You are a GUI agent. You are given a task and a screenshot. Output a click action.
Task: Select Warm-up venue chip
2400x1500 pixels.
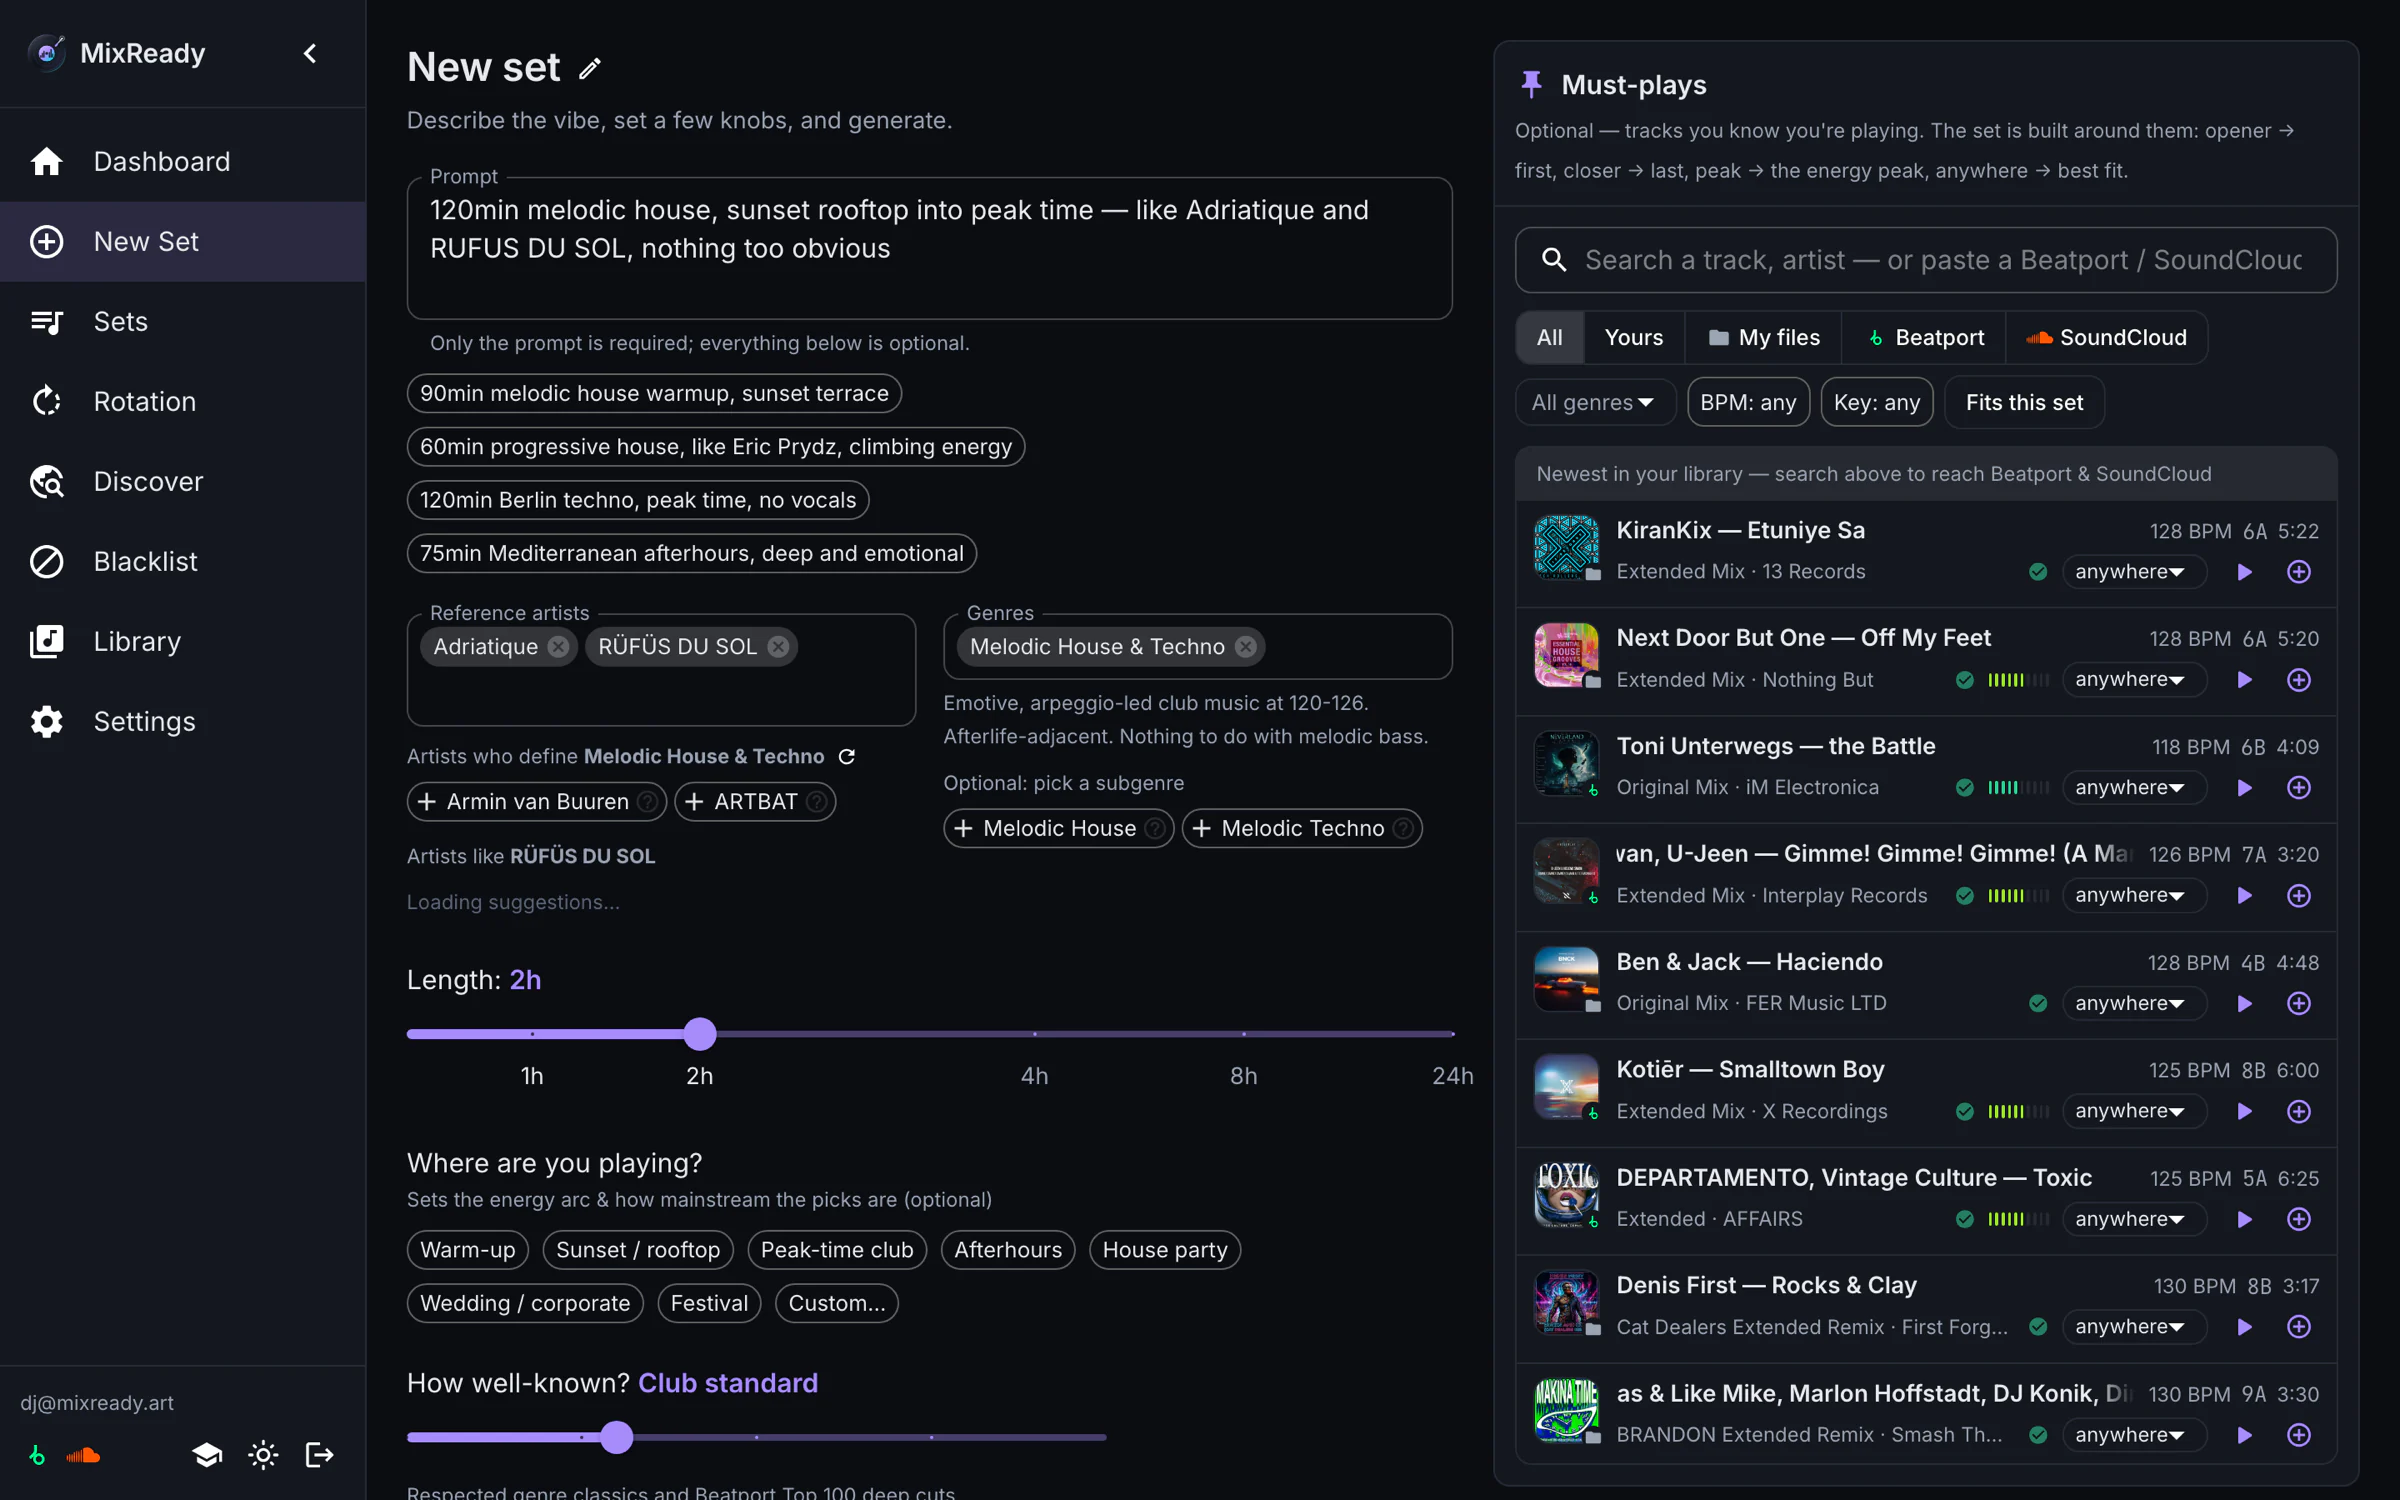467,1250
